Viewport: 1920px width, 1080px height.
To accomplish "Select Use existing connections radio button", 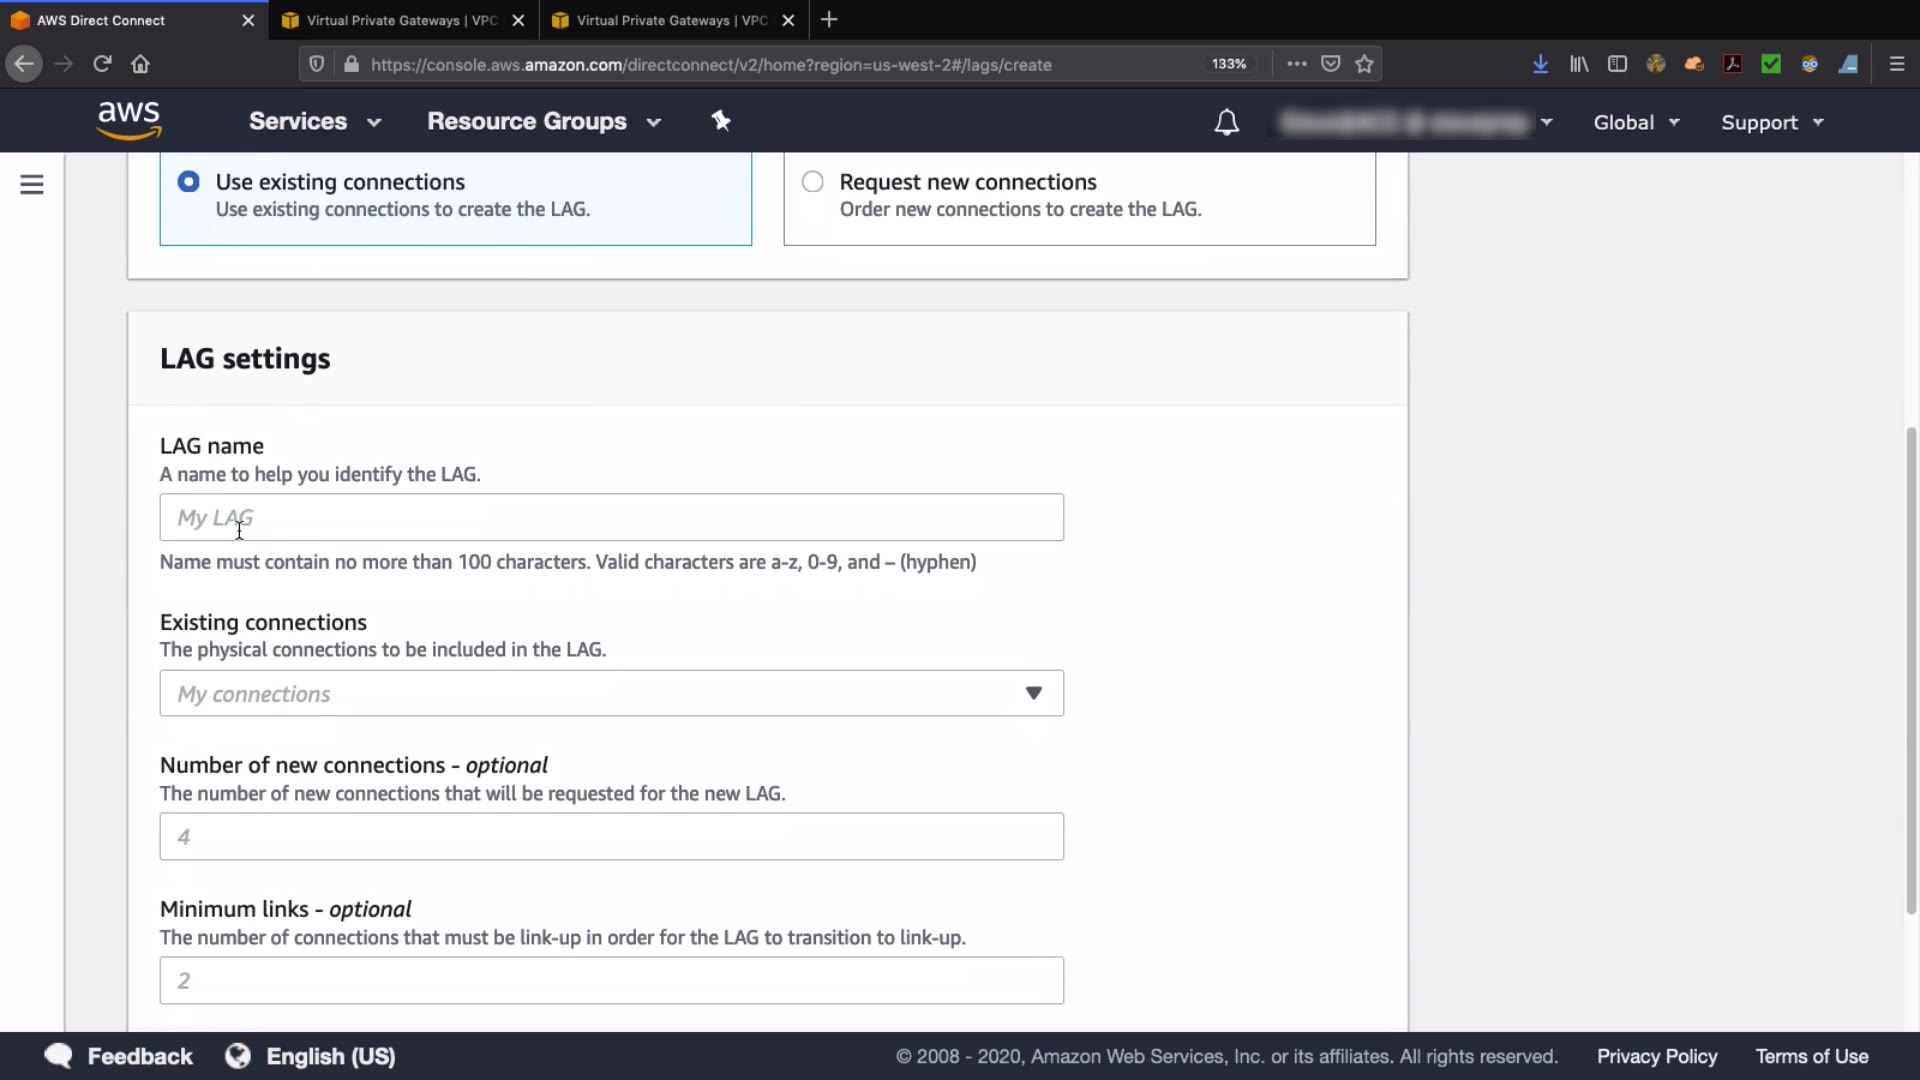I will coord(188,182).
